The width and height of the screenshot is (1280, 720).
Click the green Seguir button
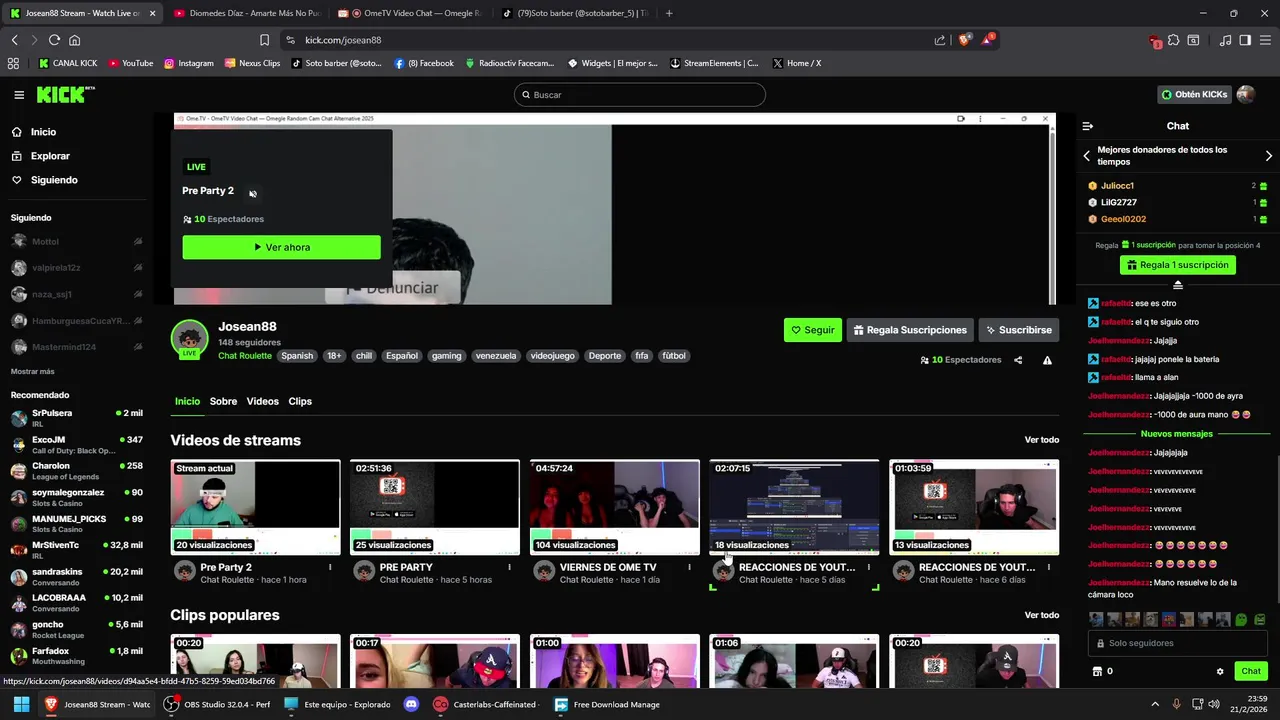[813, 330]
